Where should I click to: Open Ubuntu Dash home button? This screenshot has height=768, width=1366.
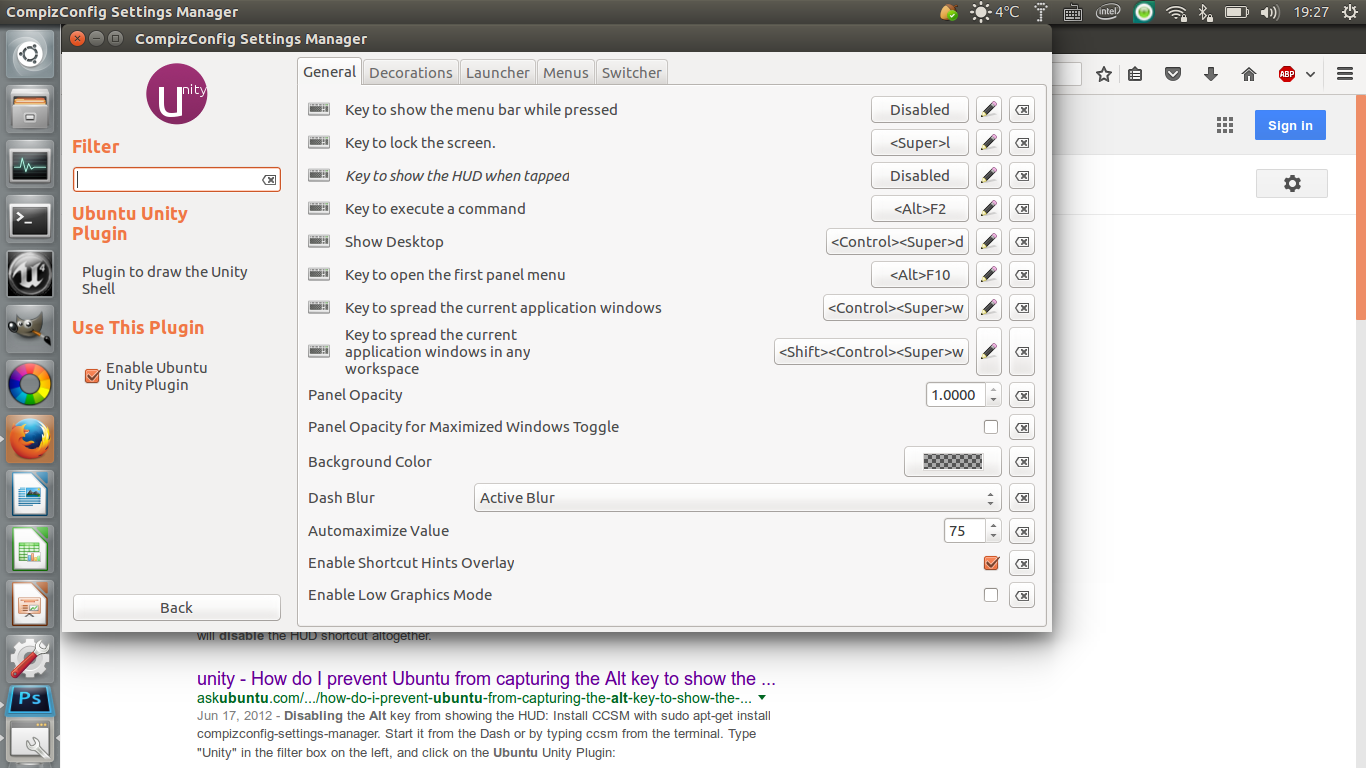pos(30,54)
